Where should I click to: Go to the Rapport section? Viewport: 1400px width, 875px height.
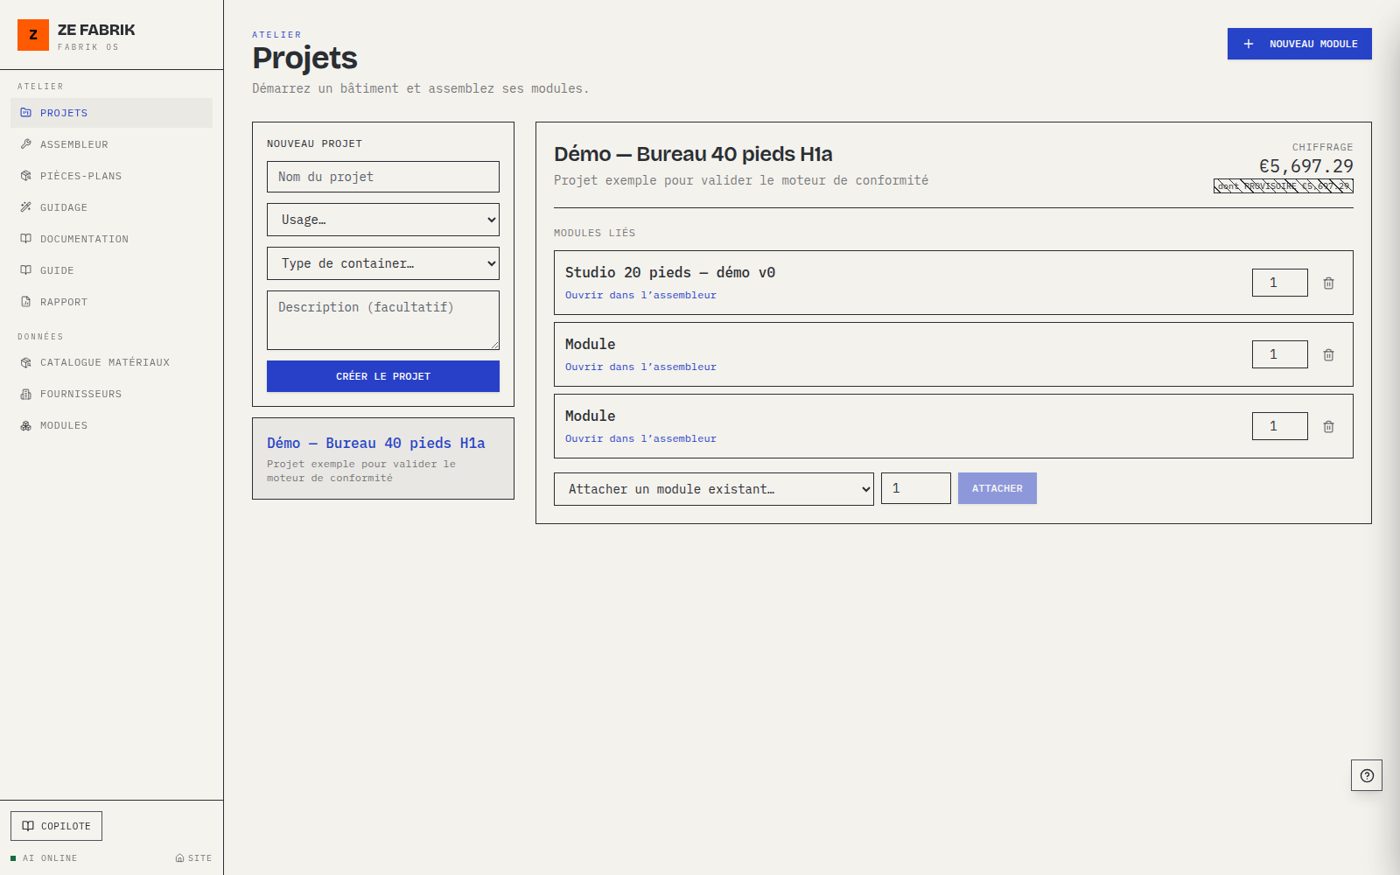(112, 302)
